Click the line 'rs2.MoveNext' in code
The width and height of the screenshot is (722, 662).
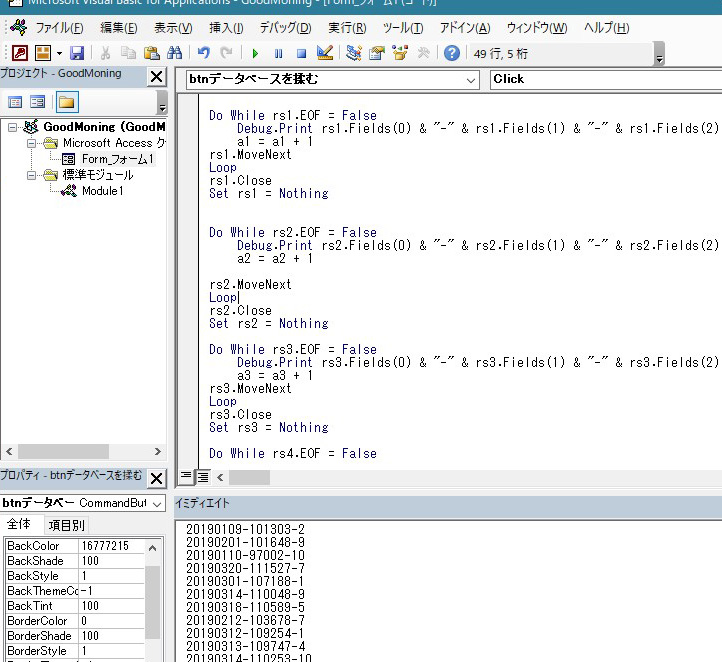(250, 285)
